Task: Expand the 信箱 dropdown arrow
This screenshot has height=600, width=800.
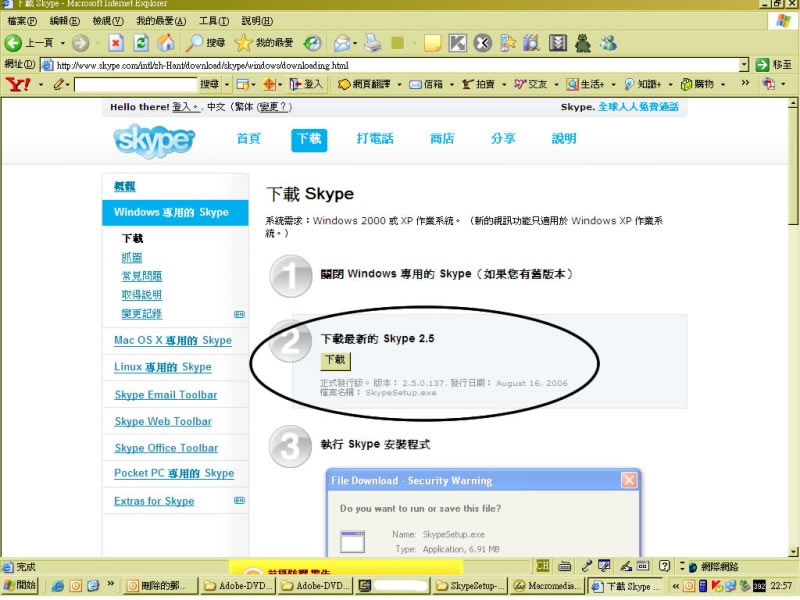Action: click(452, 85)
